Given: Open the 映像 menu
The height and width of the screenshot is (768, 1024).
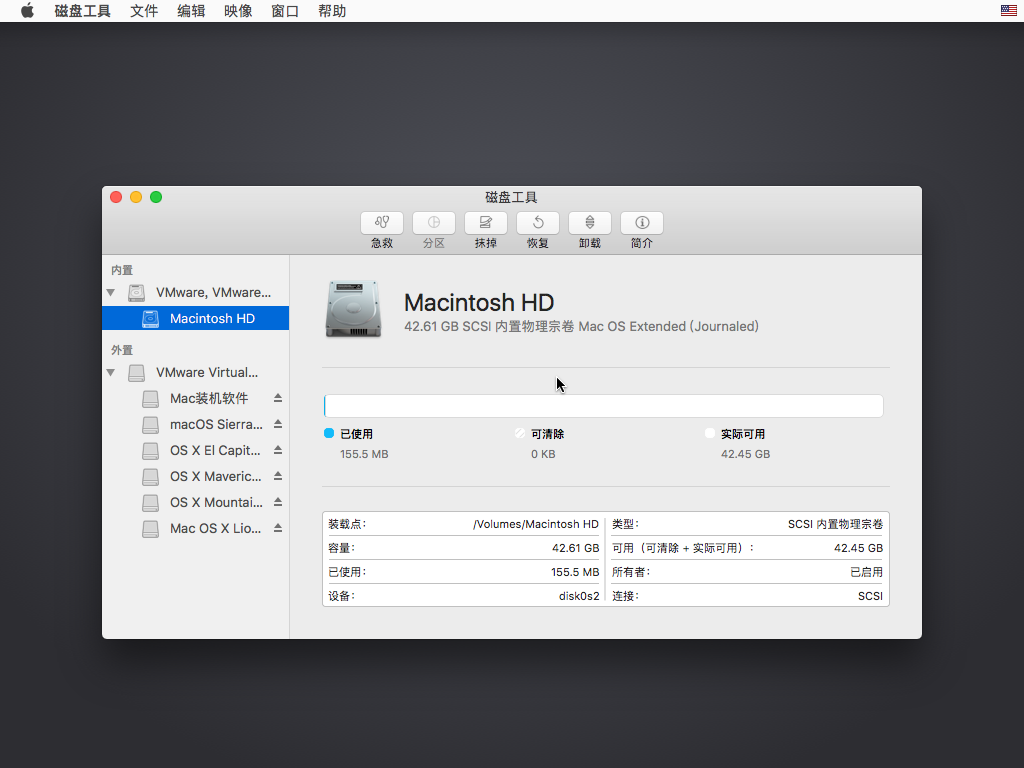Looking at the screenshot, I should pos(238,11).
